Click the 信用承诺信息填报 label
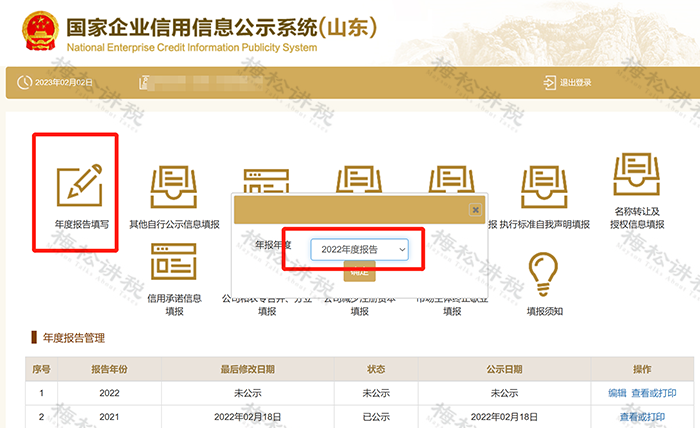Screen dimensions: 700x428 tap(175, 305)
